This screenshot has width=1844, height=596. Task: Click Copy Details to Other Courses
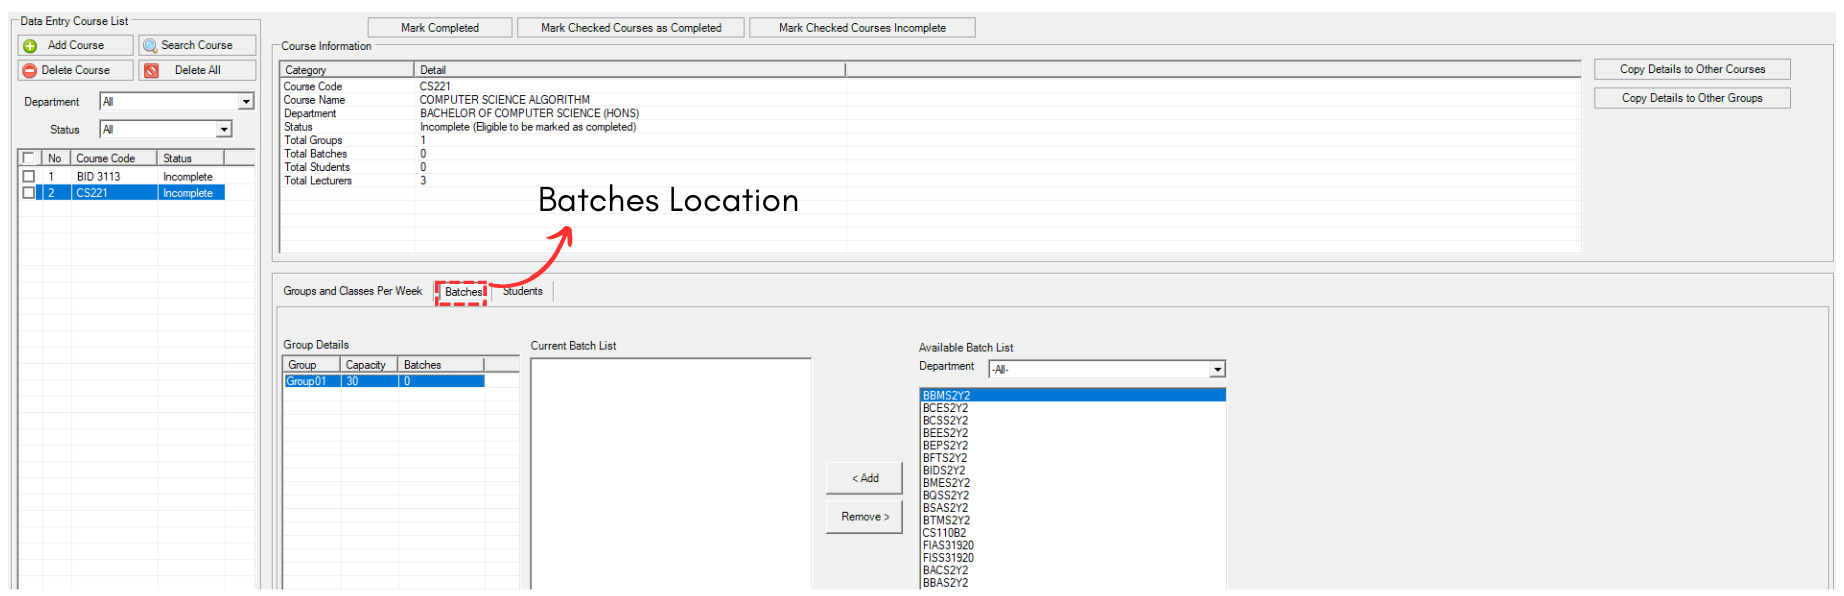pyautogui.click(x=1692, y=69)
